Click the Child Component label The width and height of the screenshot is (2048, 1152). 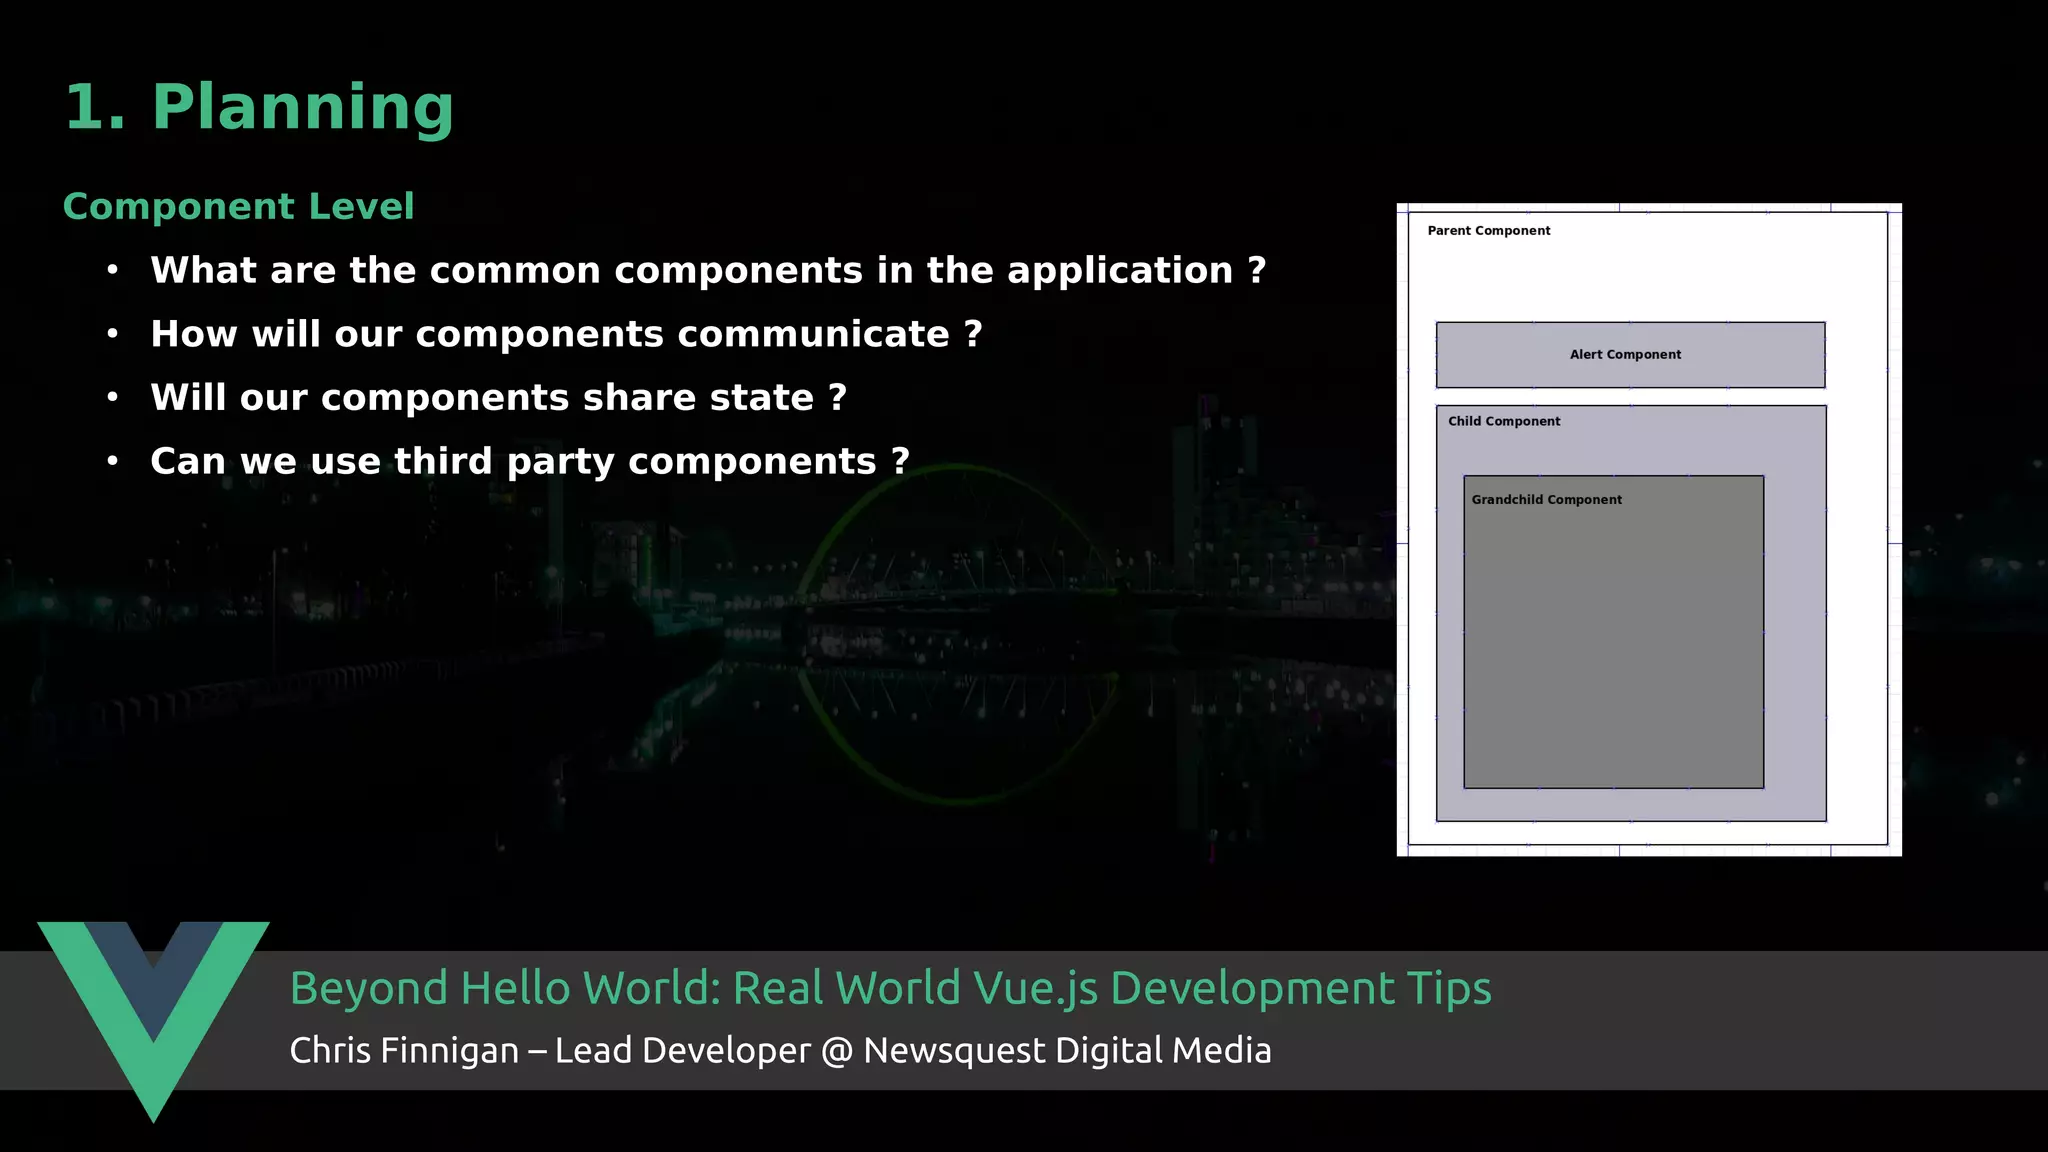tap(1504, 421)
